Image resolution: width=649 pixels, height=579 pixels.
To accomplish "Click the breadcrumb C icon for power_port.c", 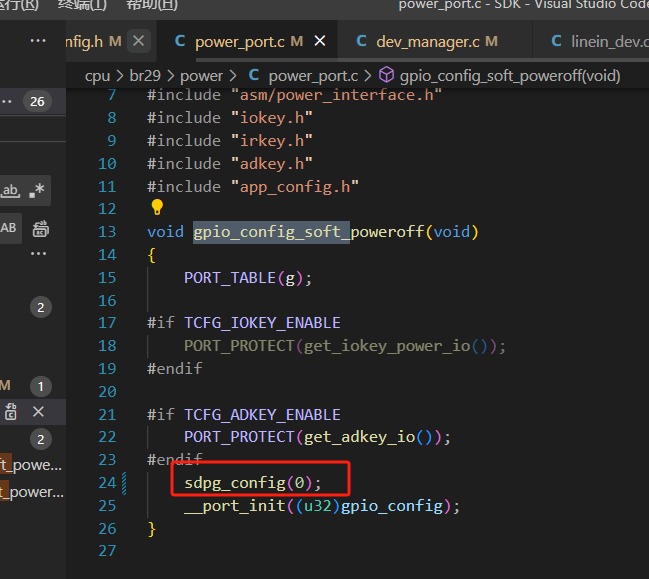I will click(x=254, y=75).
